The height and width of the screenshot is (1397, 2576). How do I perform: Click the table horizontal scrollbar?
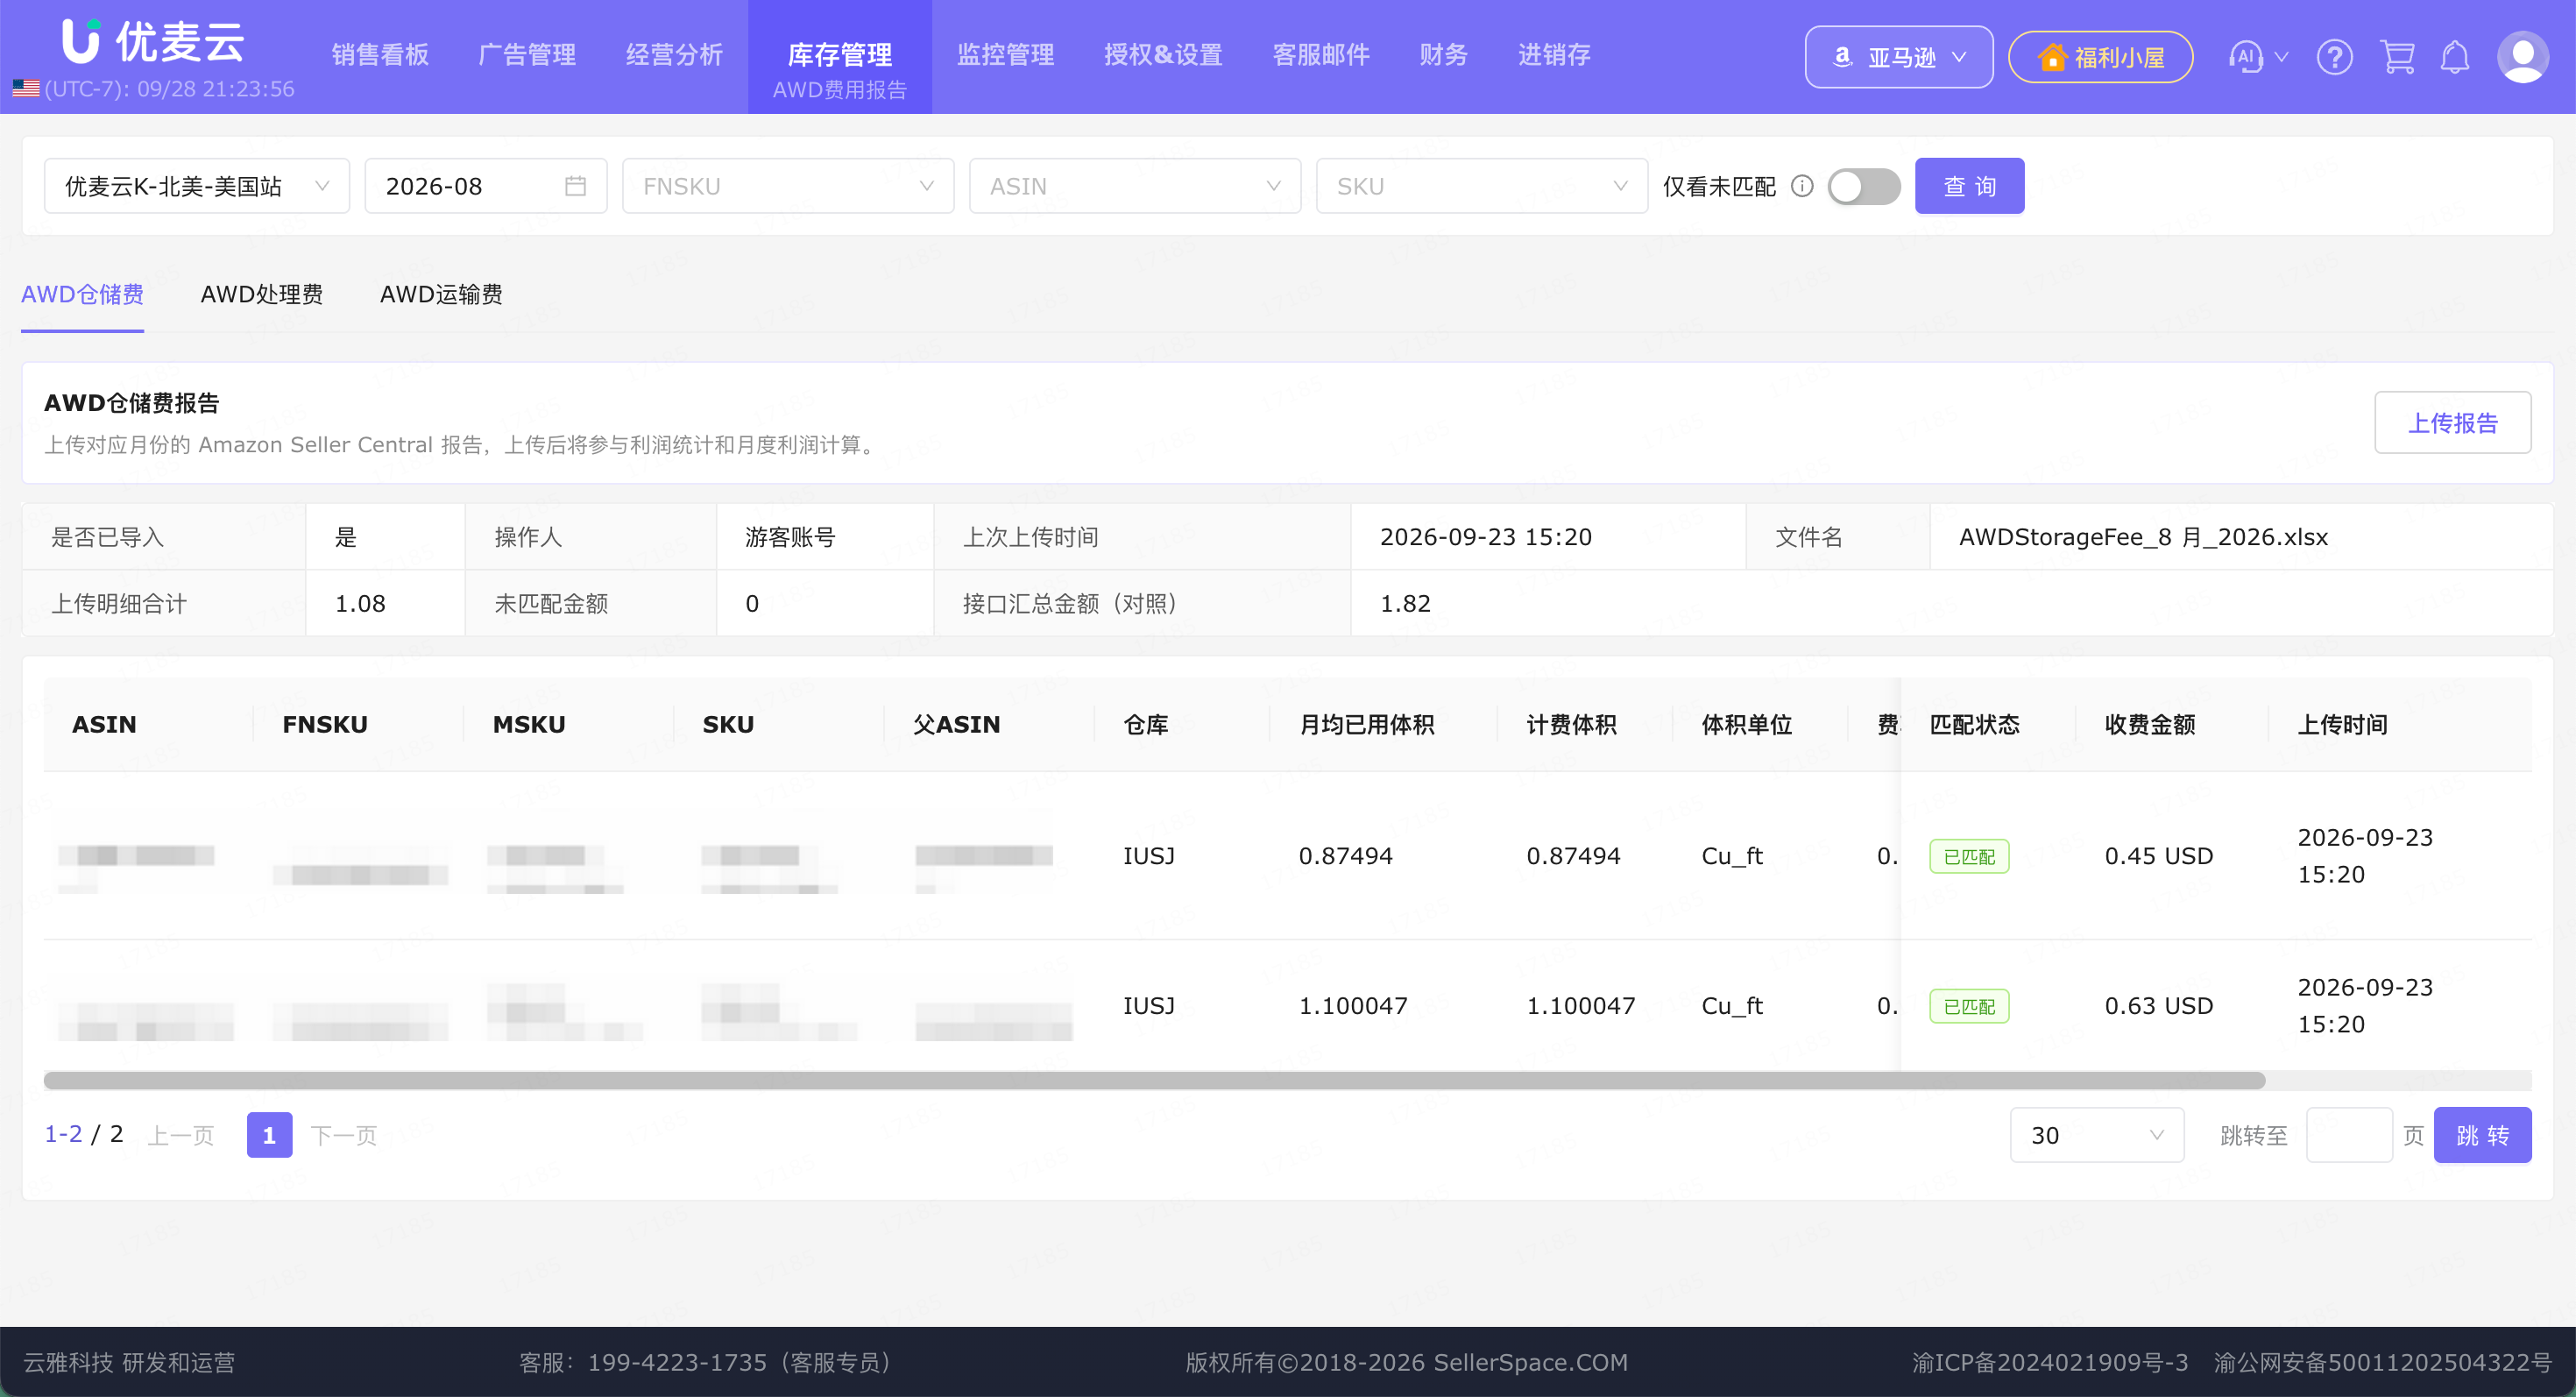tap(1154, 1080)
